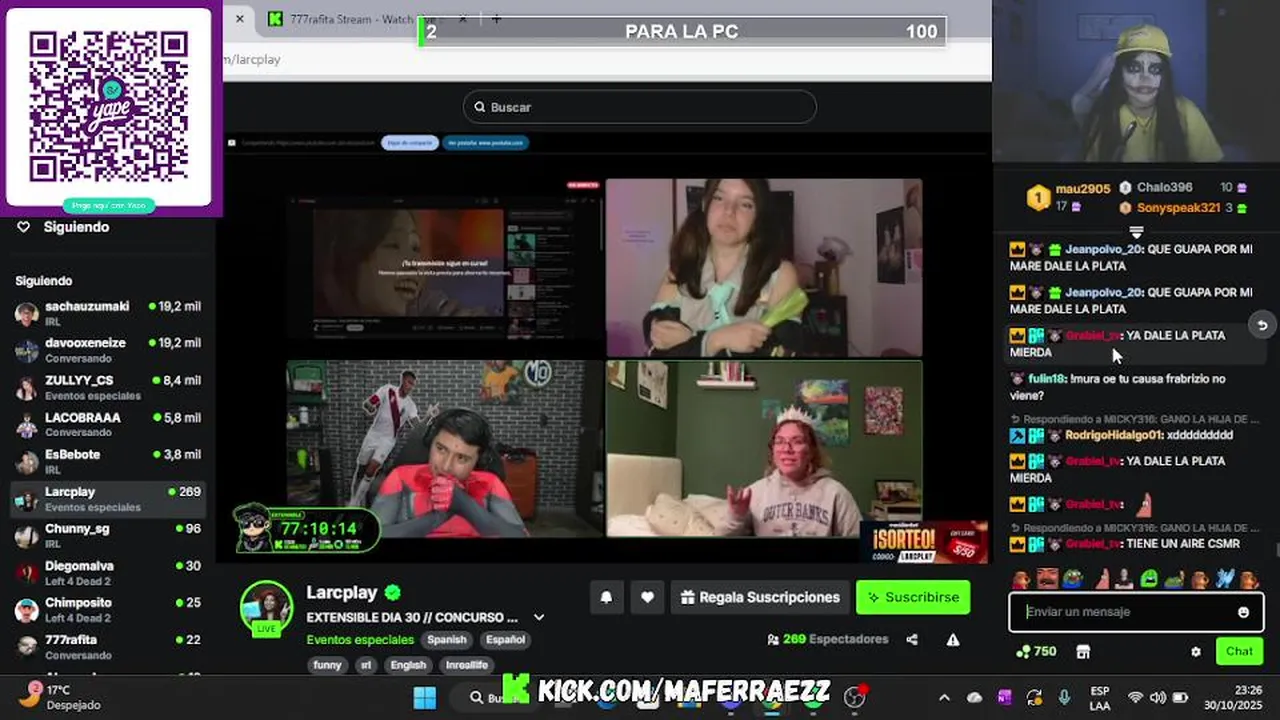Expand the stream title dropdown chevron
Viewport: 1280px width, 720px height.
538,618
